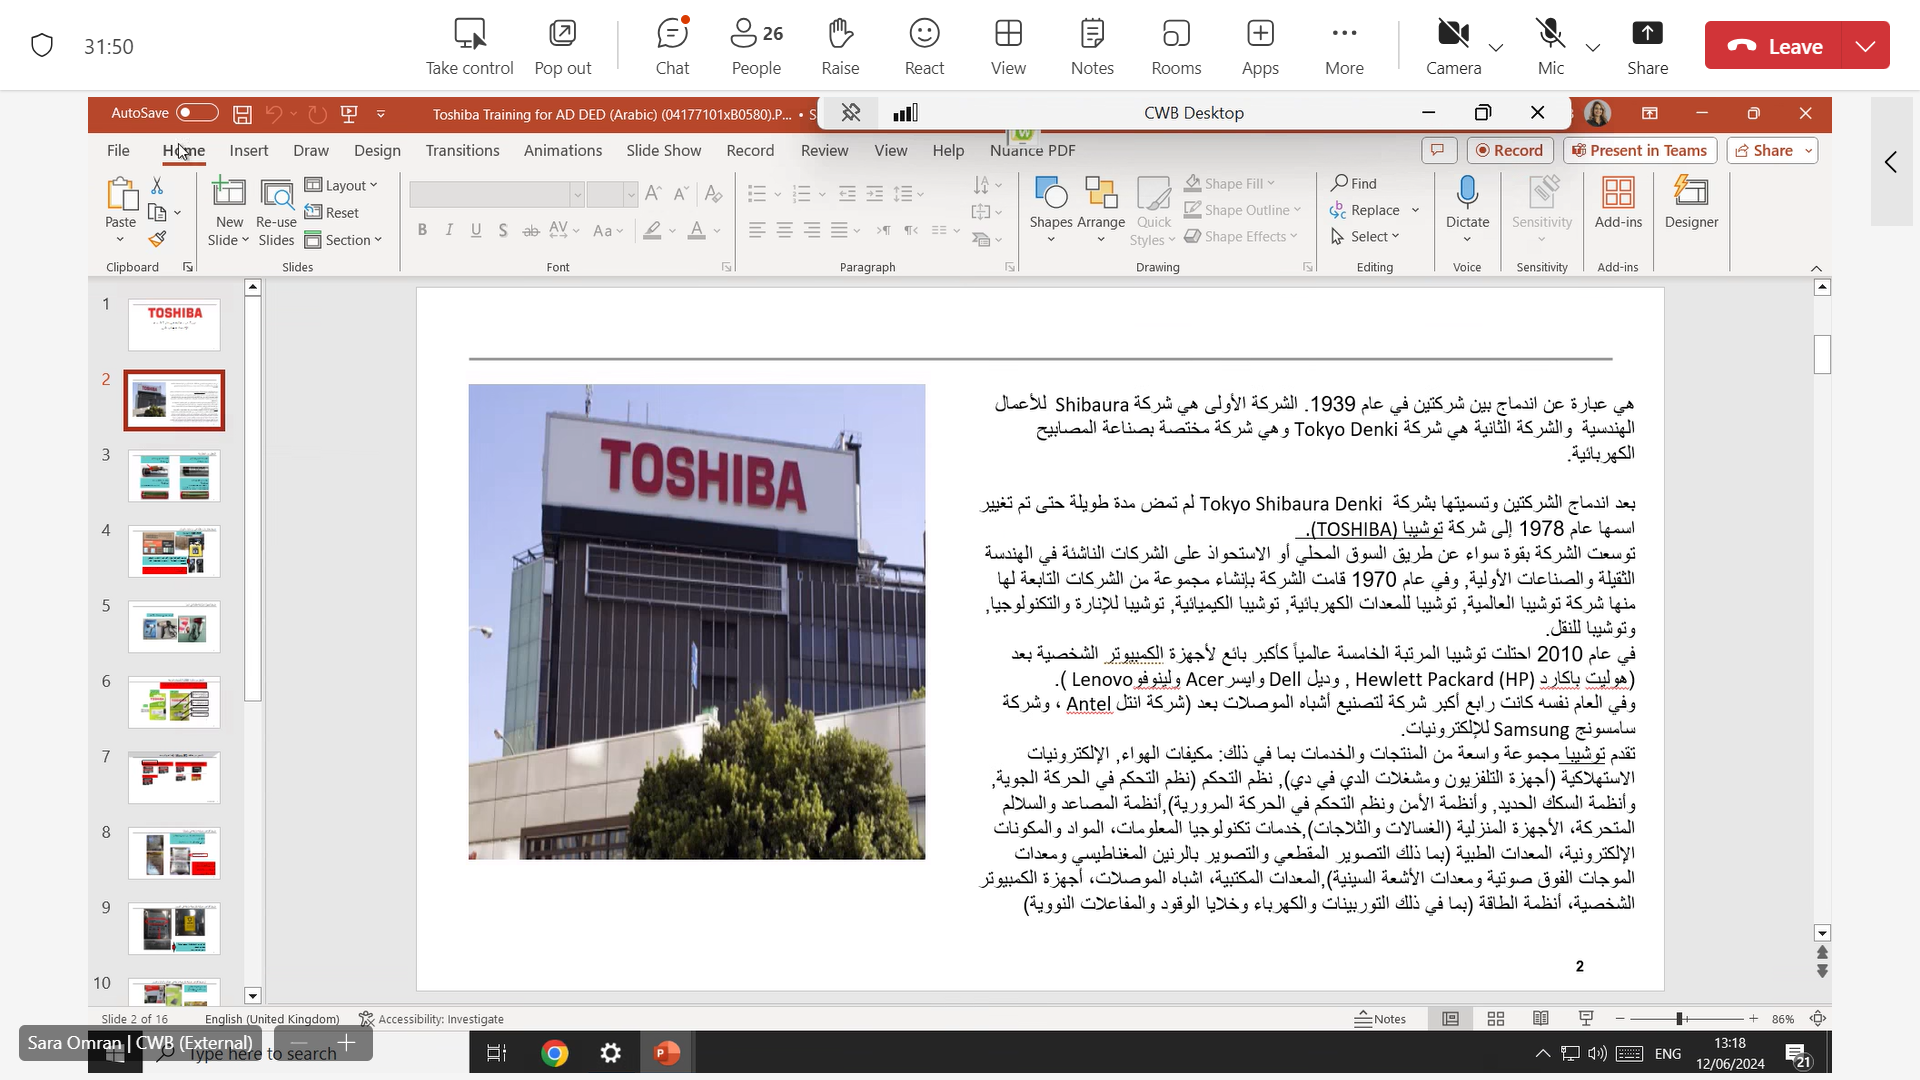Screen dimensions: 1920x1080
Task: Click the Dictate microphone icon
Action: point(1467,193)
